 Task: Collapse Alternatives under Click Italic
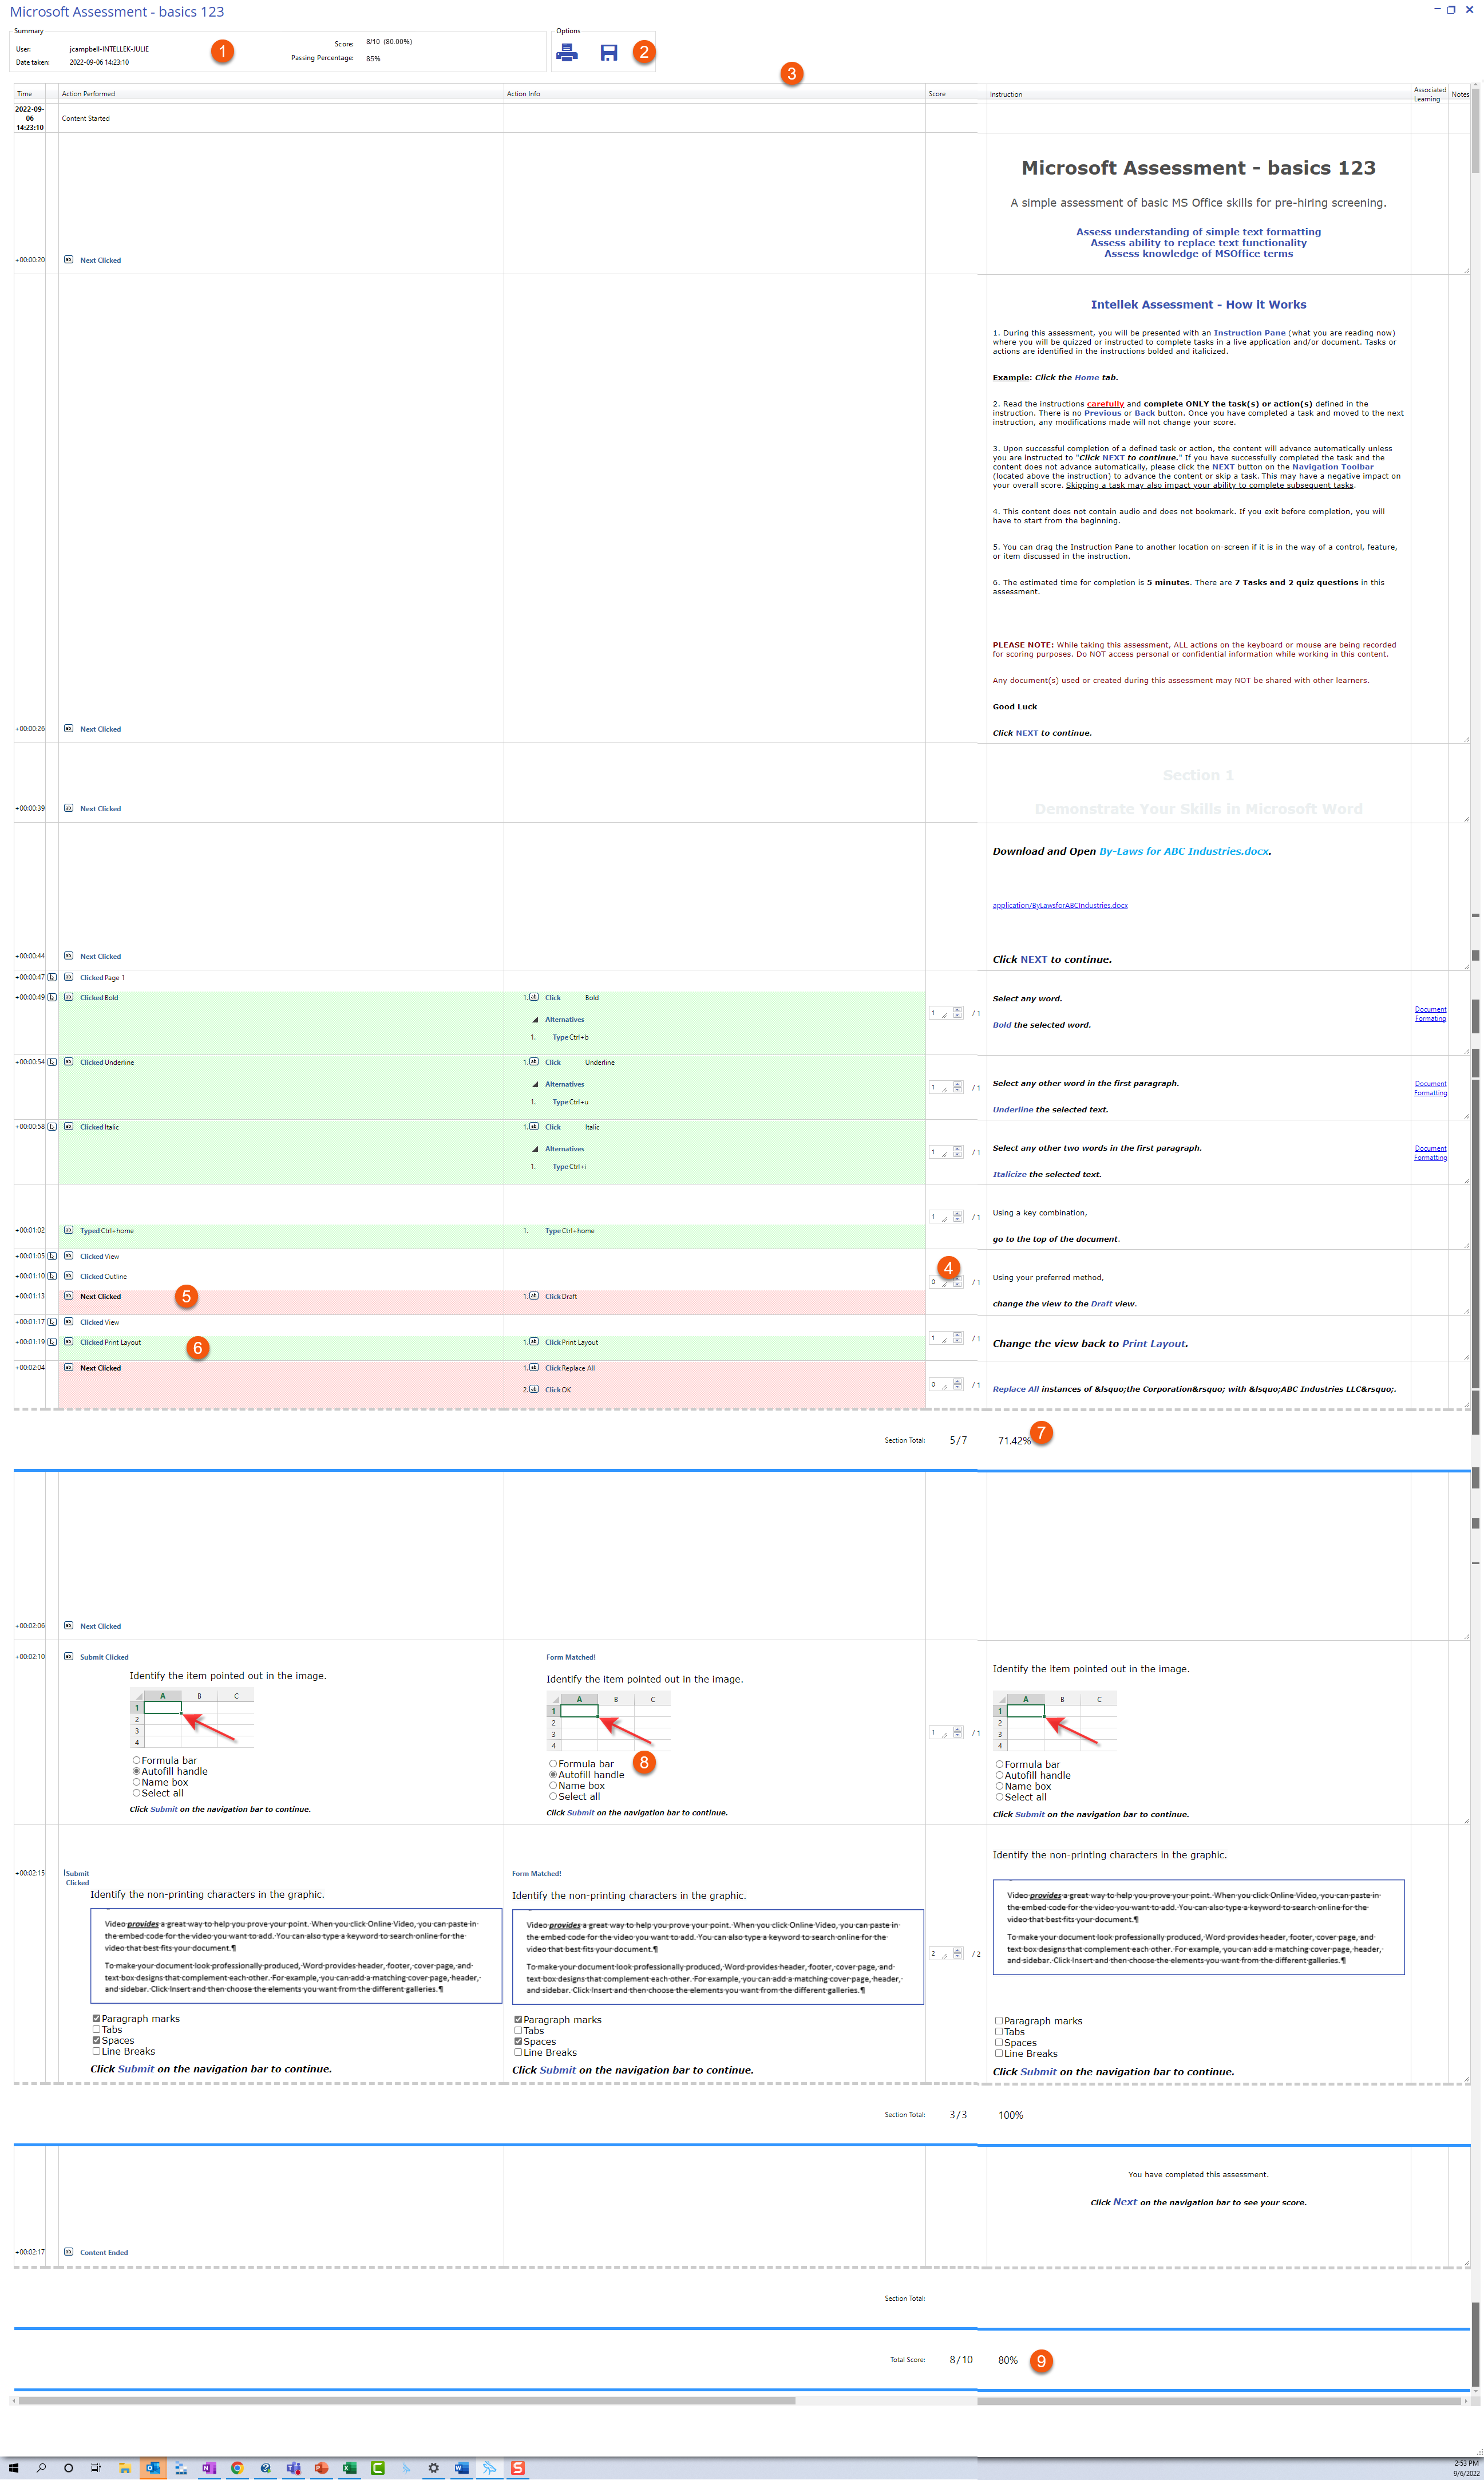[x=535, y=1150]
